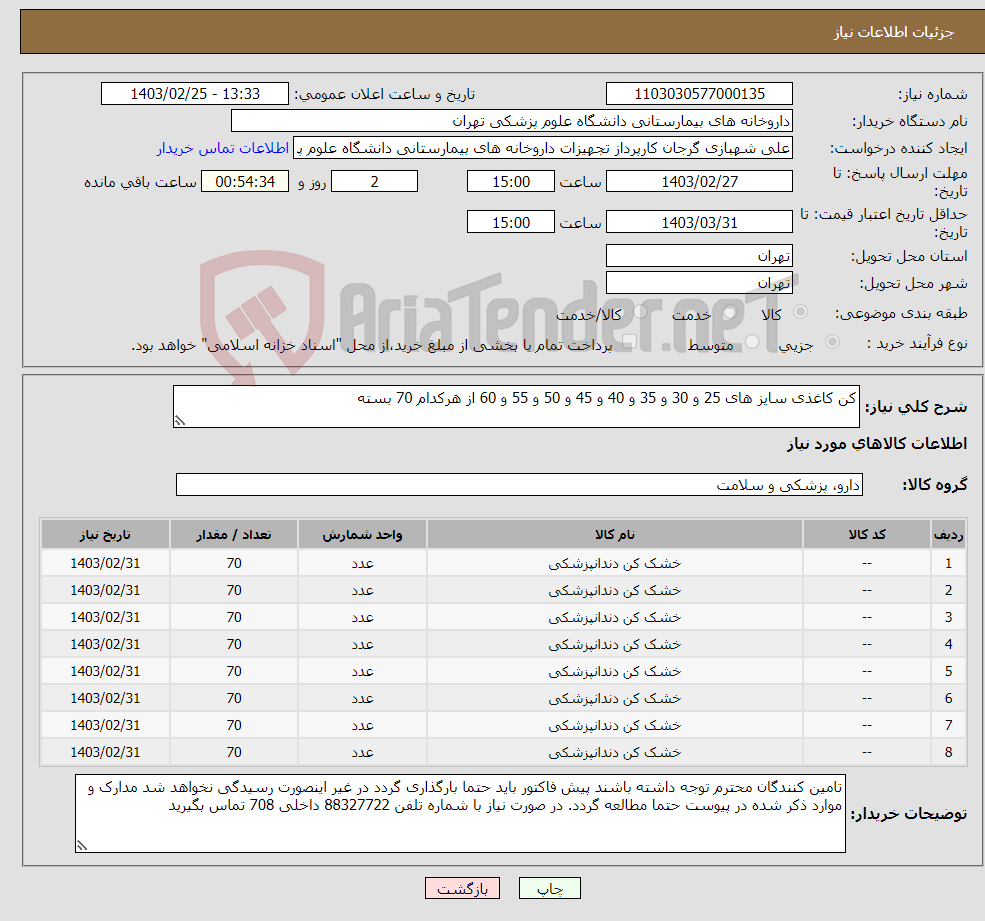Viewport: 985px width, 921px height.
Task: Click quantity 70 in row 6
Action: pos(234,699)
